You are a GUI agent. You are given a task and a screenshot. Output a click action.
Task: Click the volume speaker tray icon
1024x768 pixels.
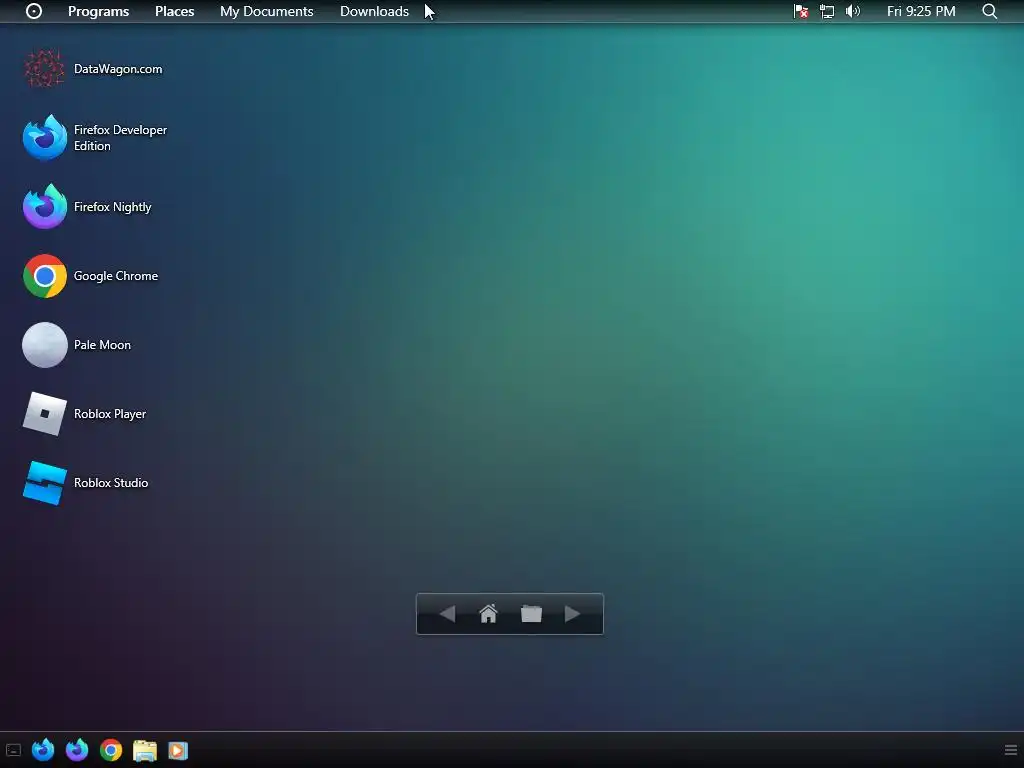tap(853, 11)
